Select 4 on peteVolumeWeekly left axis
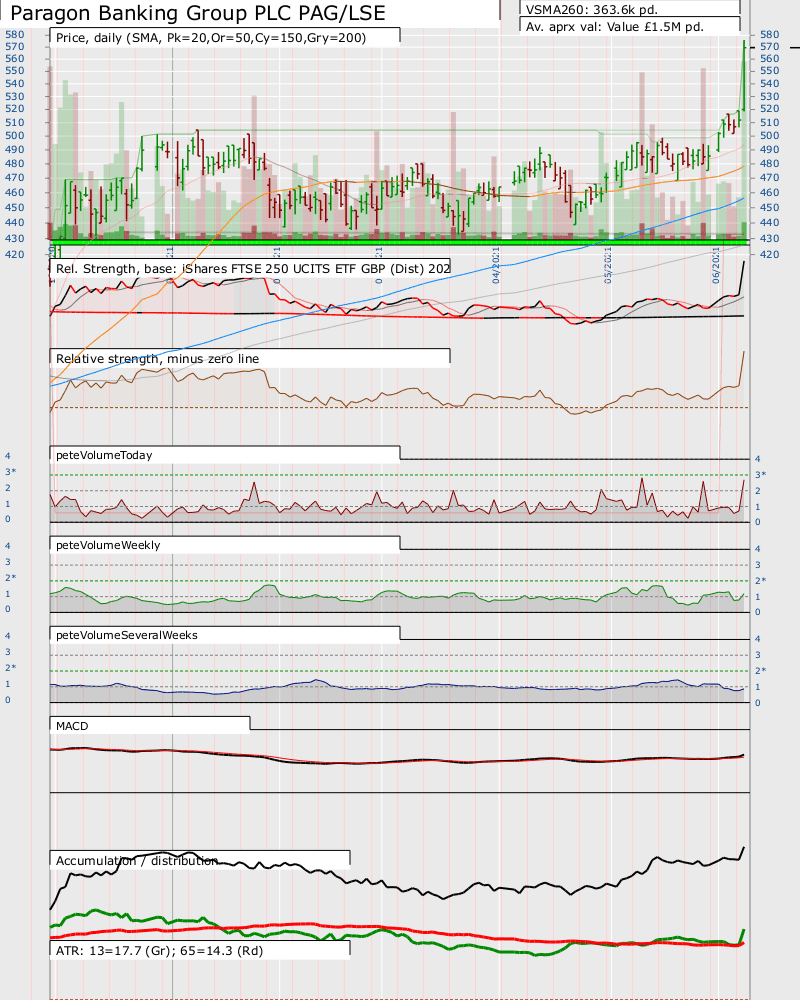The height and width of the screenshot is (1000, 800). pos(8,546)
